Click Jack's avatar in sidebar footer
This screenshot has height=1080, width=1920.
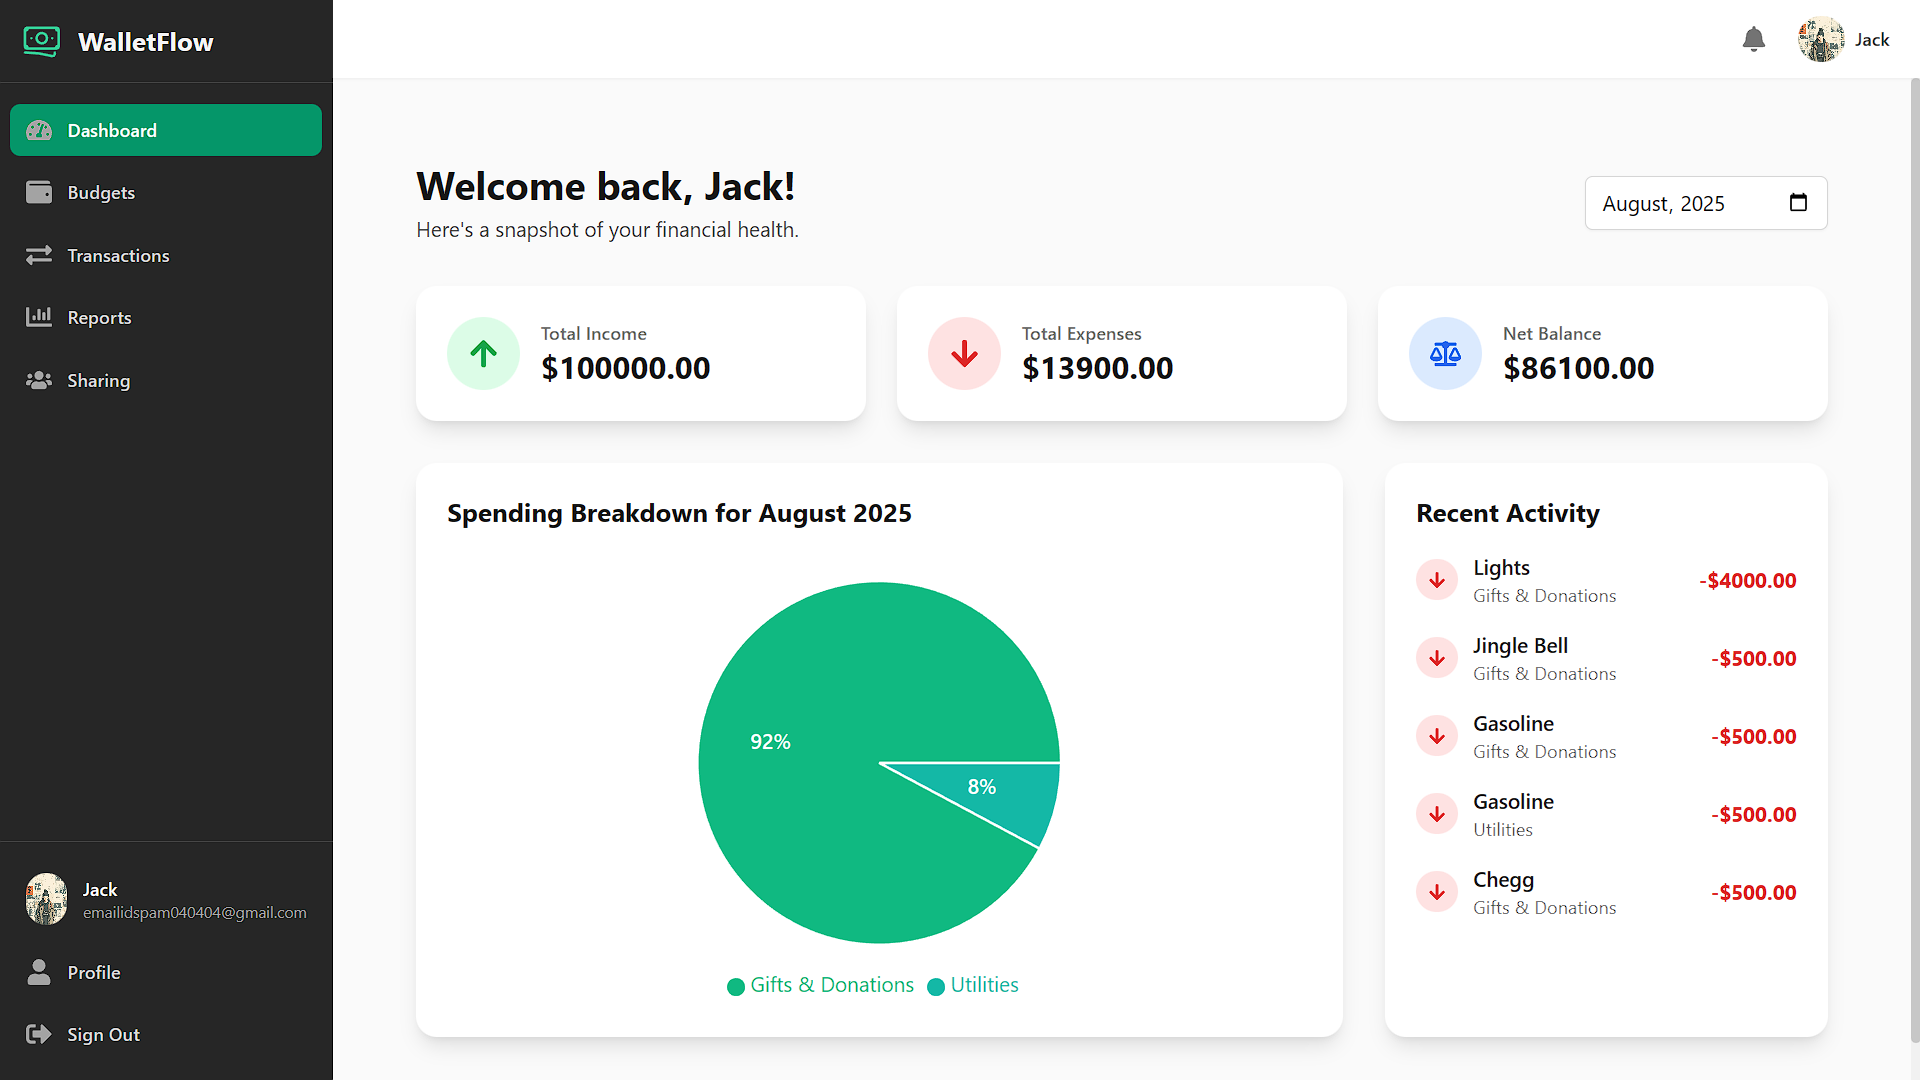click(x=46, y=899)
